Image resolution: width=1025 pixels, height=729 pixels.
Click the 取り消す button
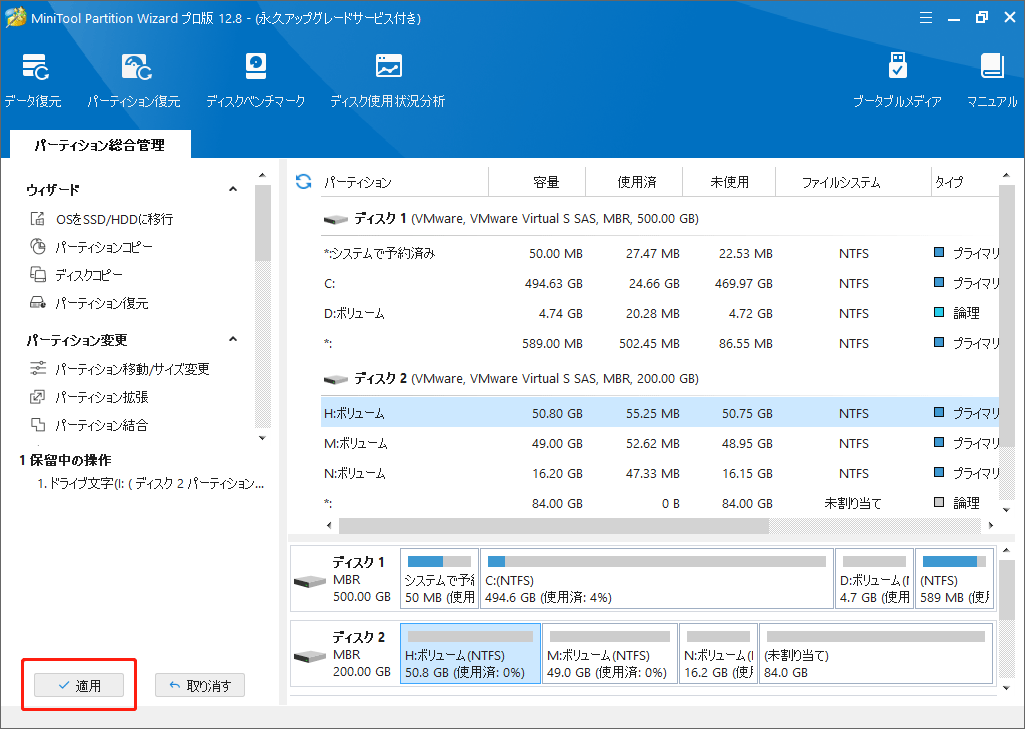[200, 685]
